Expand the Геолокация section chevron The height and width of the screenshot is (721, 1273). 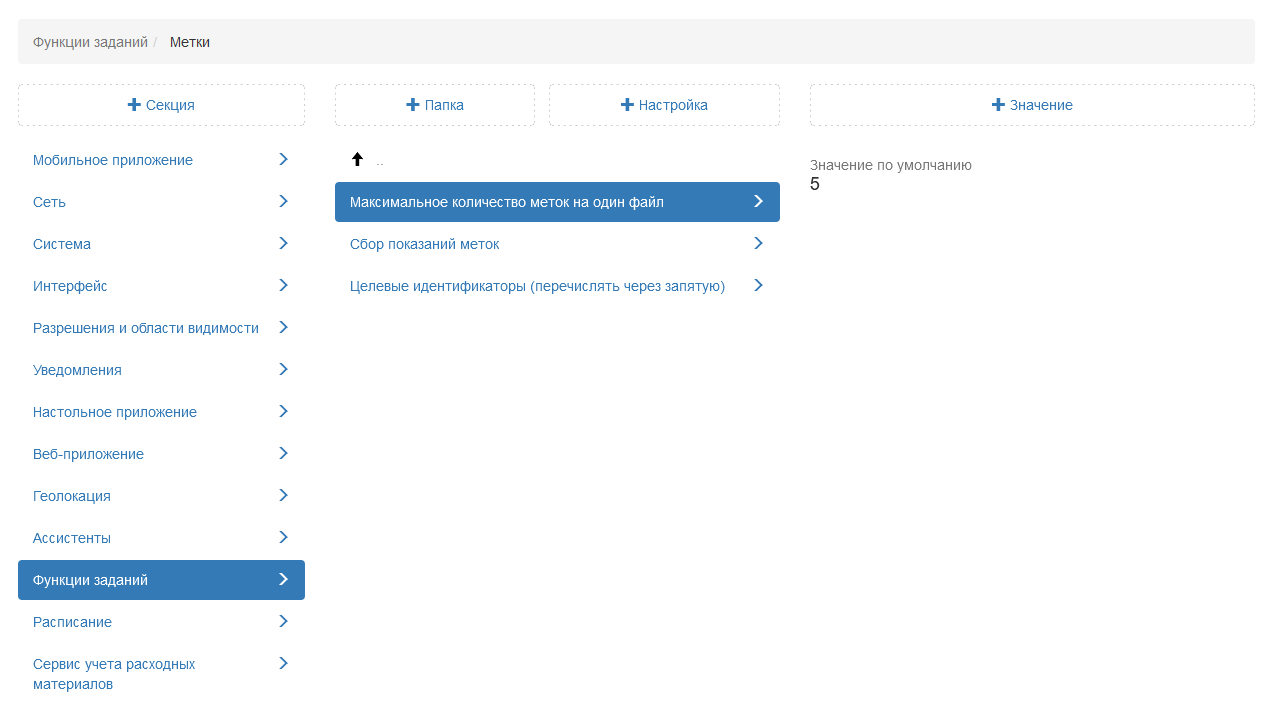point(284,495)
